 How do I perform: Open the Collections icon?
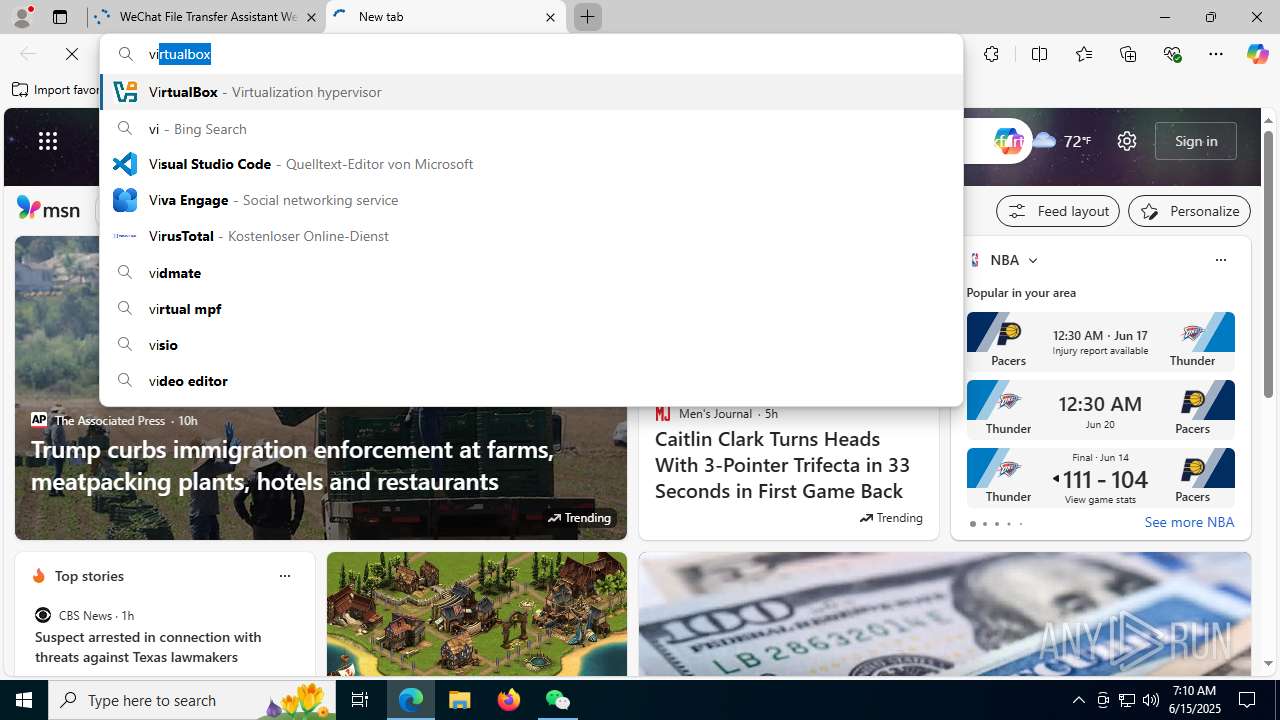click(1128, 54)
